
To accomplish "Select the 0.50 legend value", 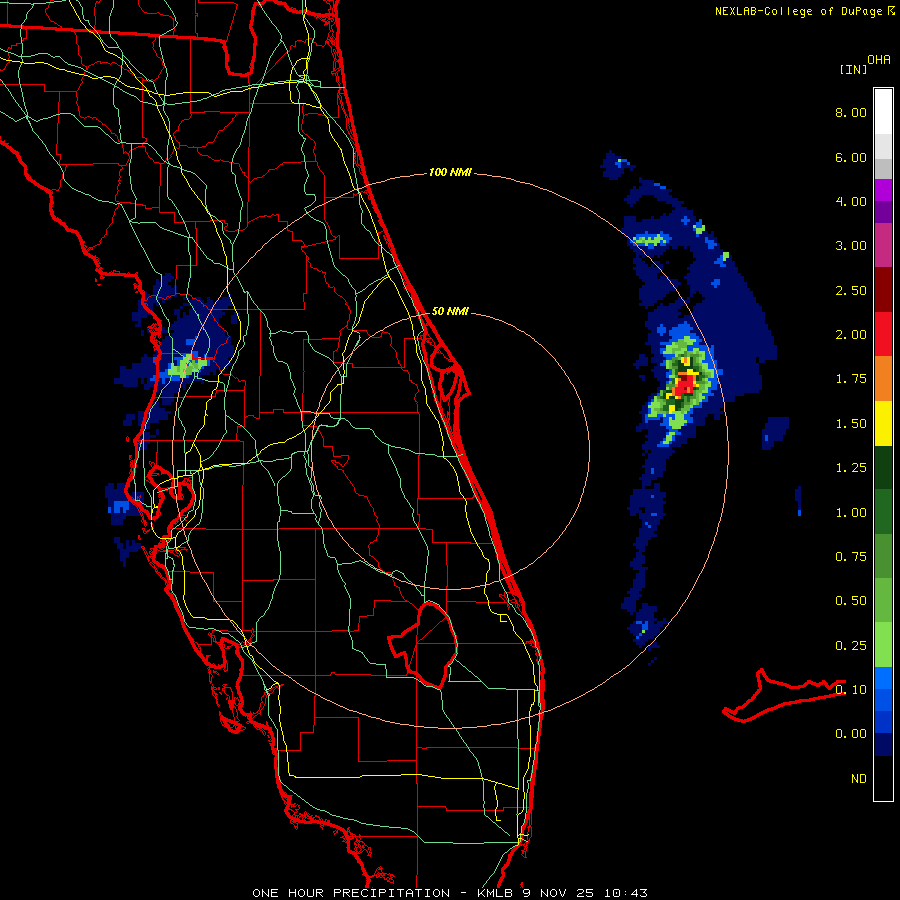I will [851, 601].
